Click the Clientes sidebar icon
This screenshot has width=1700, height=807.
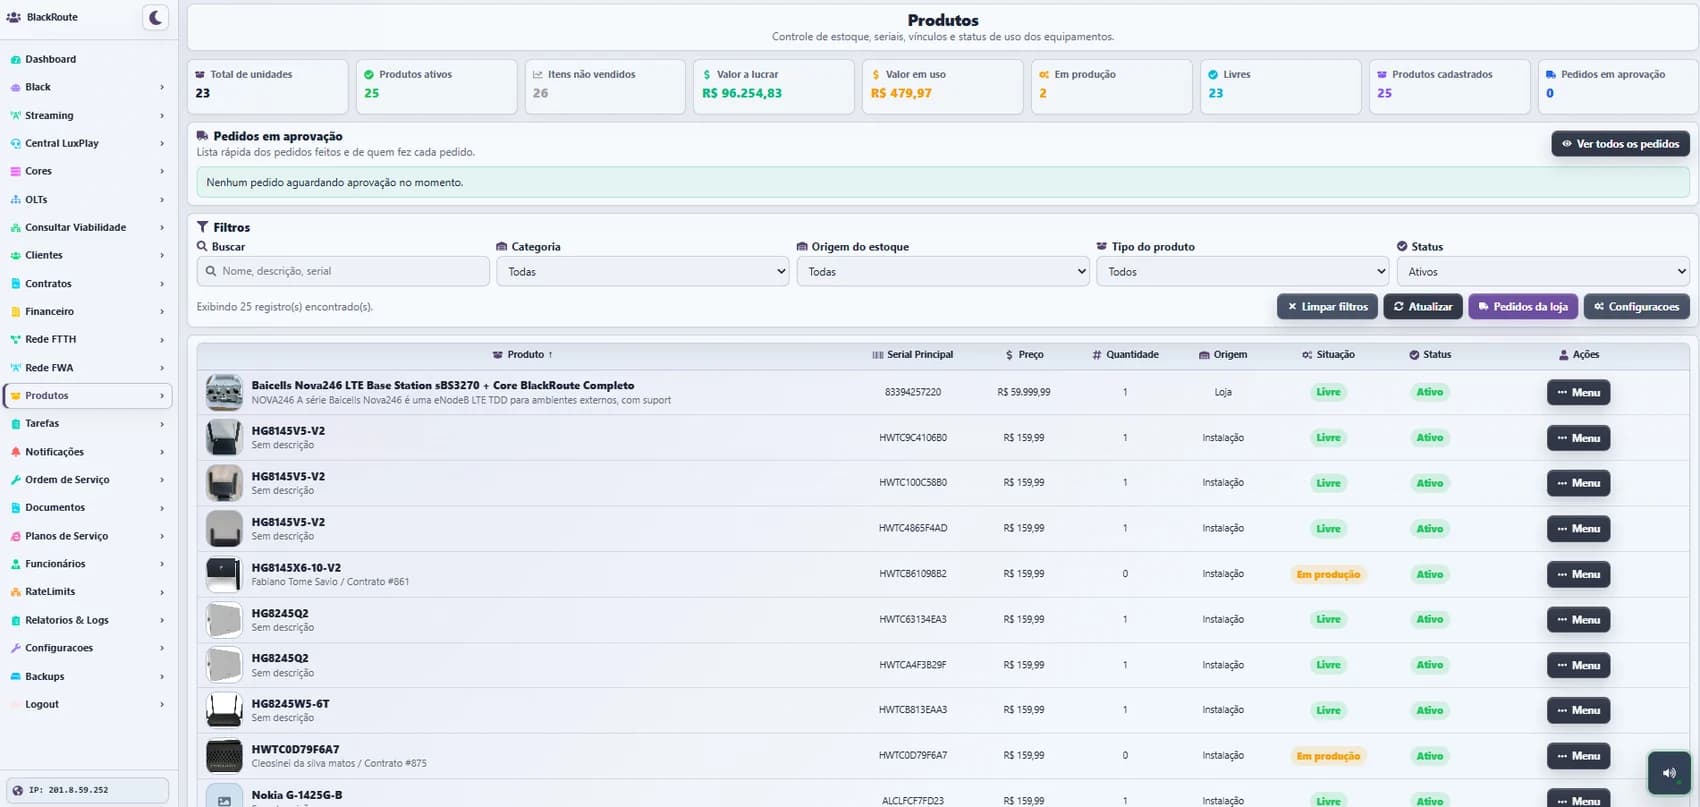click(15, 256)
